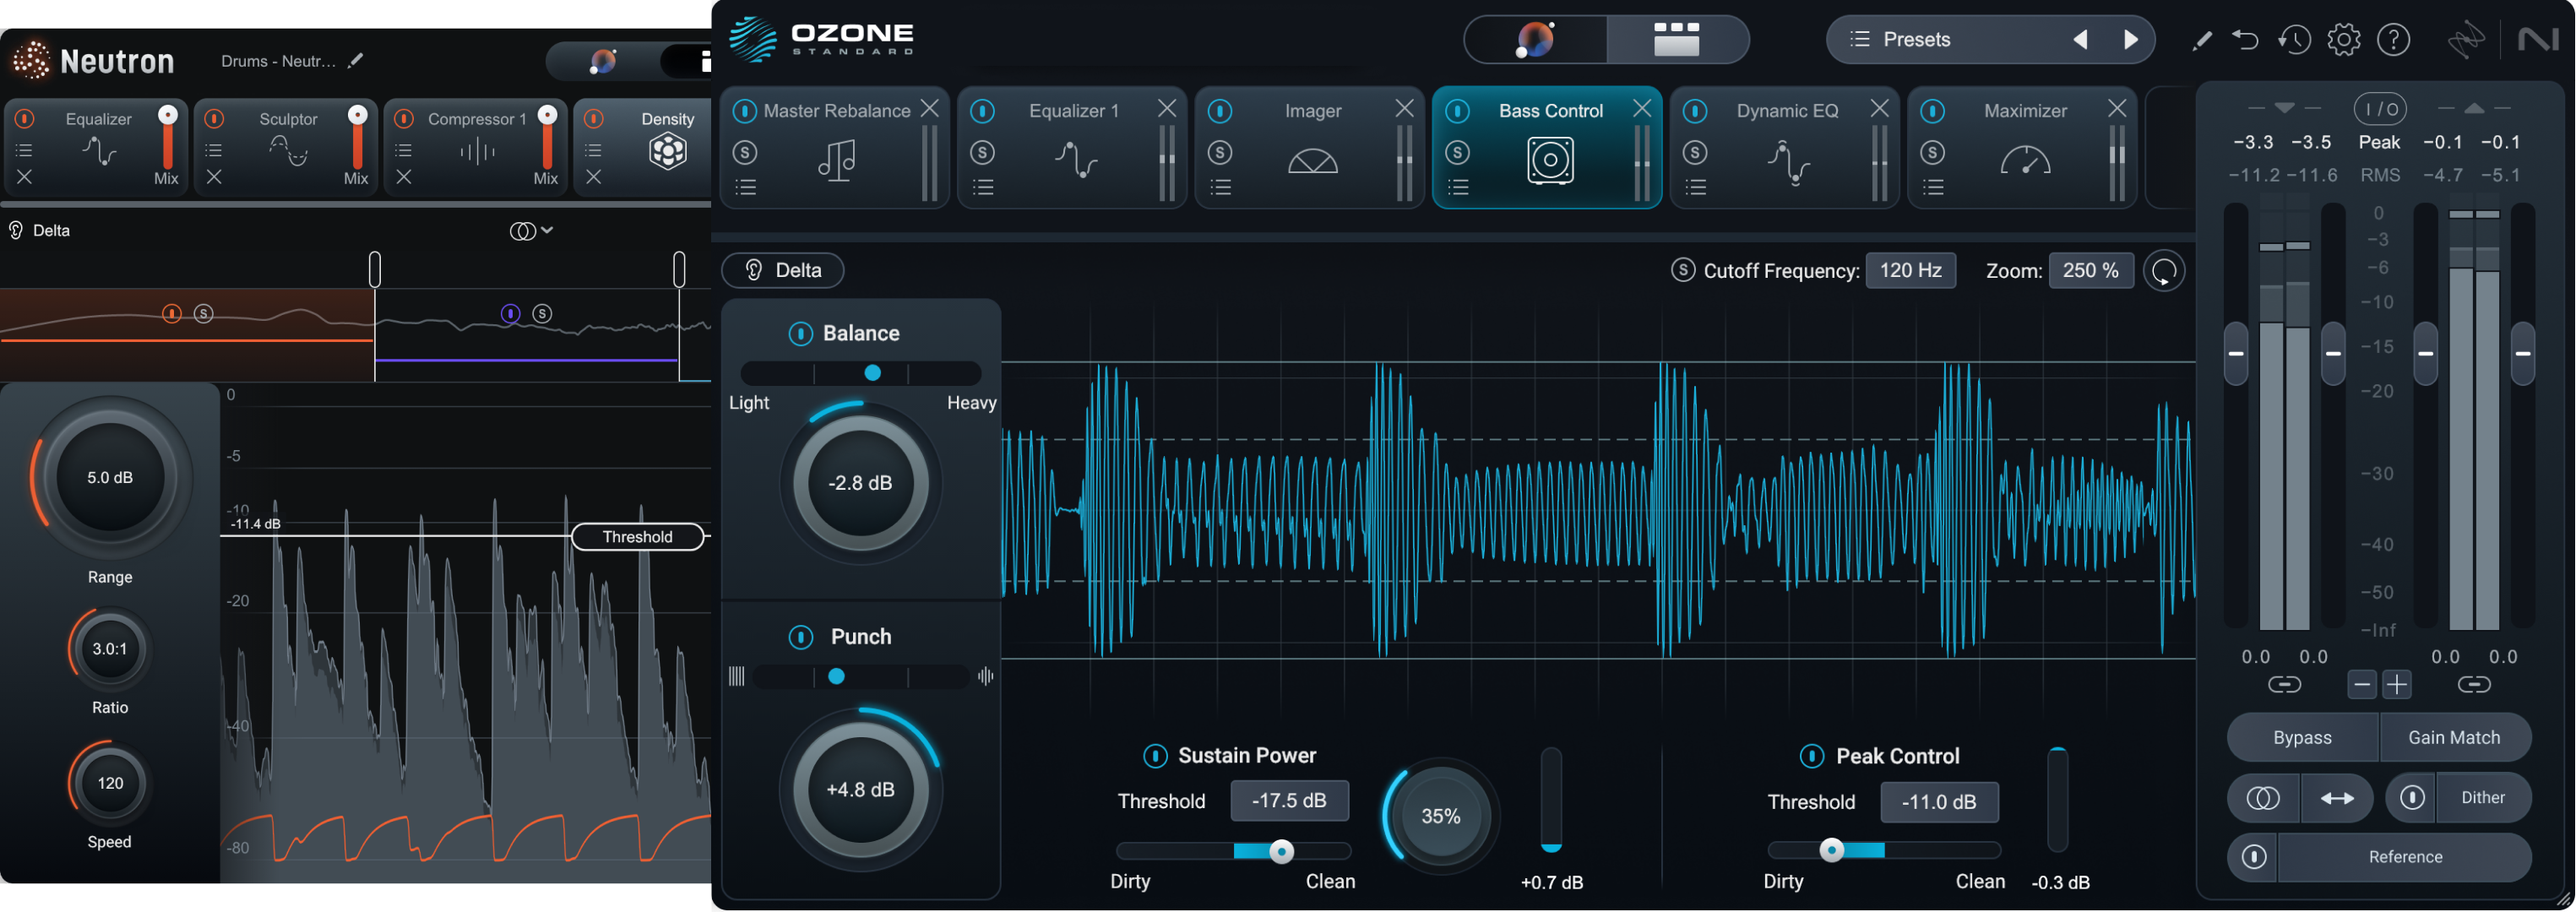Viewport: 2576px width, 912px height.
Task: Edit the Zoom 250 % field
Action: click(2090, 270)
